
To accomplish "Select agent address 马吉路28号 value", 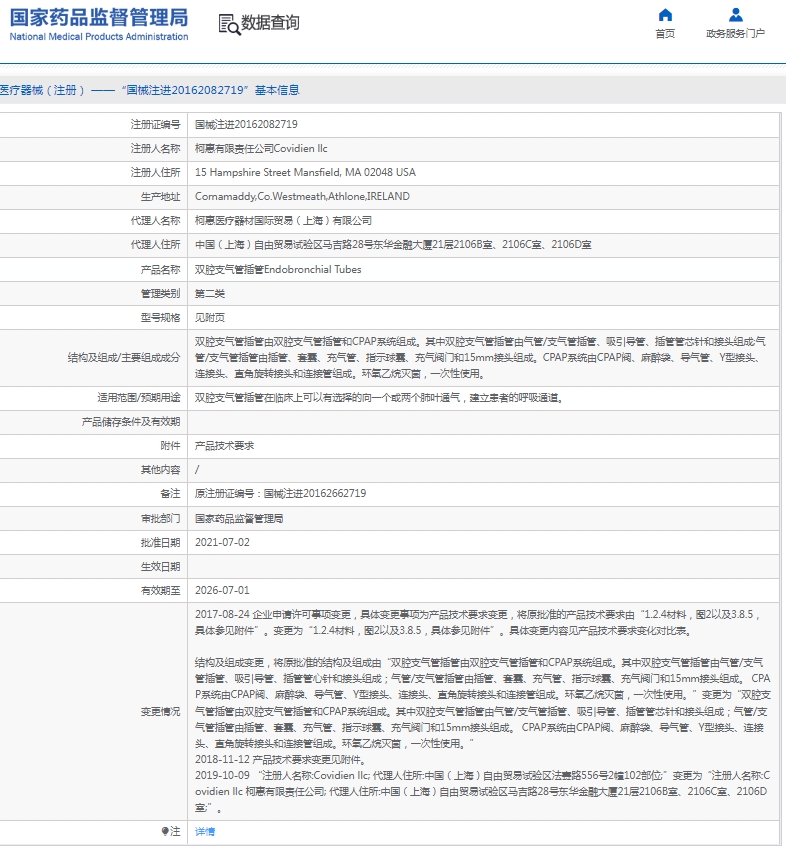I will (393, 244).
